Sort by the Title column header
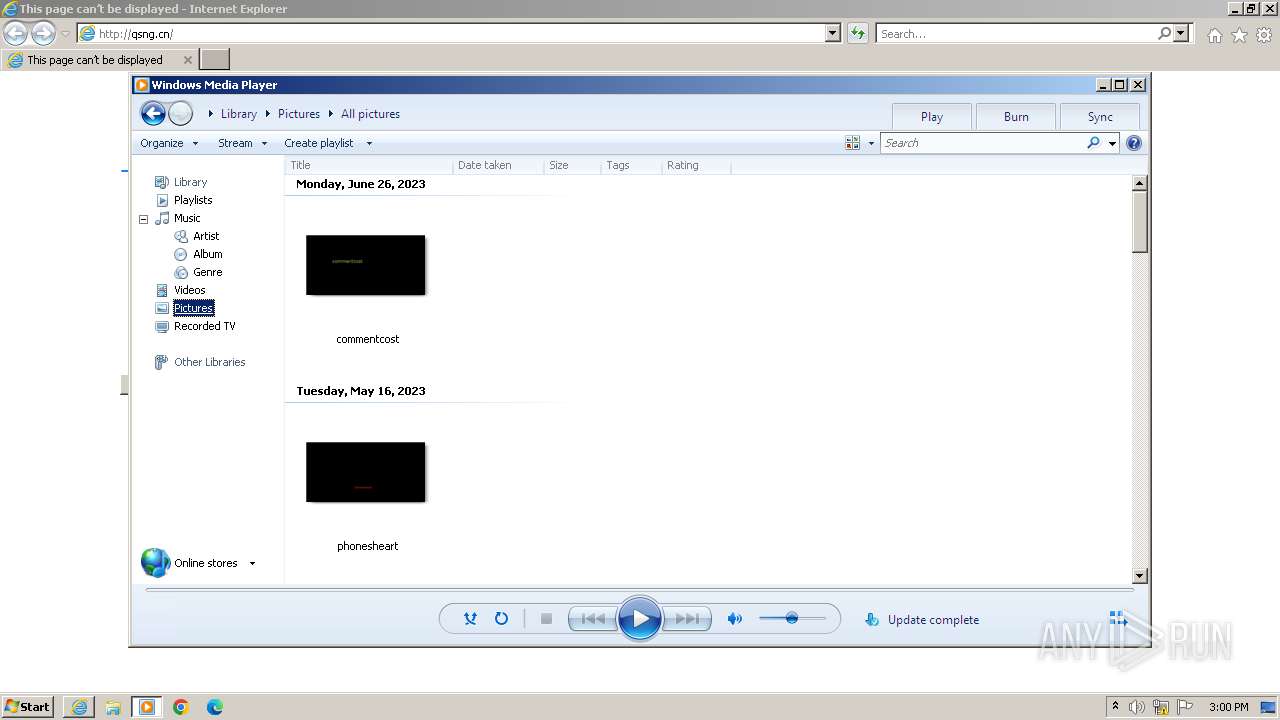The width and height of the screenshot is (1280, 720). tap(369, 165)
